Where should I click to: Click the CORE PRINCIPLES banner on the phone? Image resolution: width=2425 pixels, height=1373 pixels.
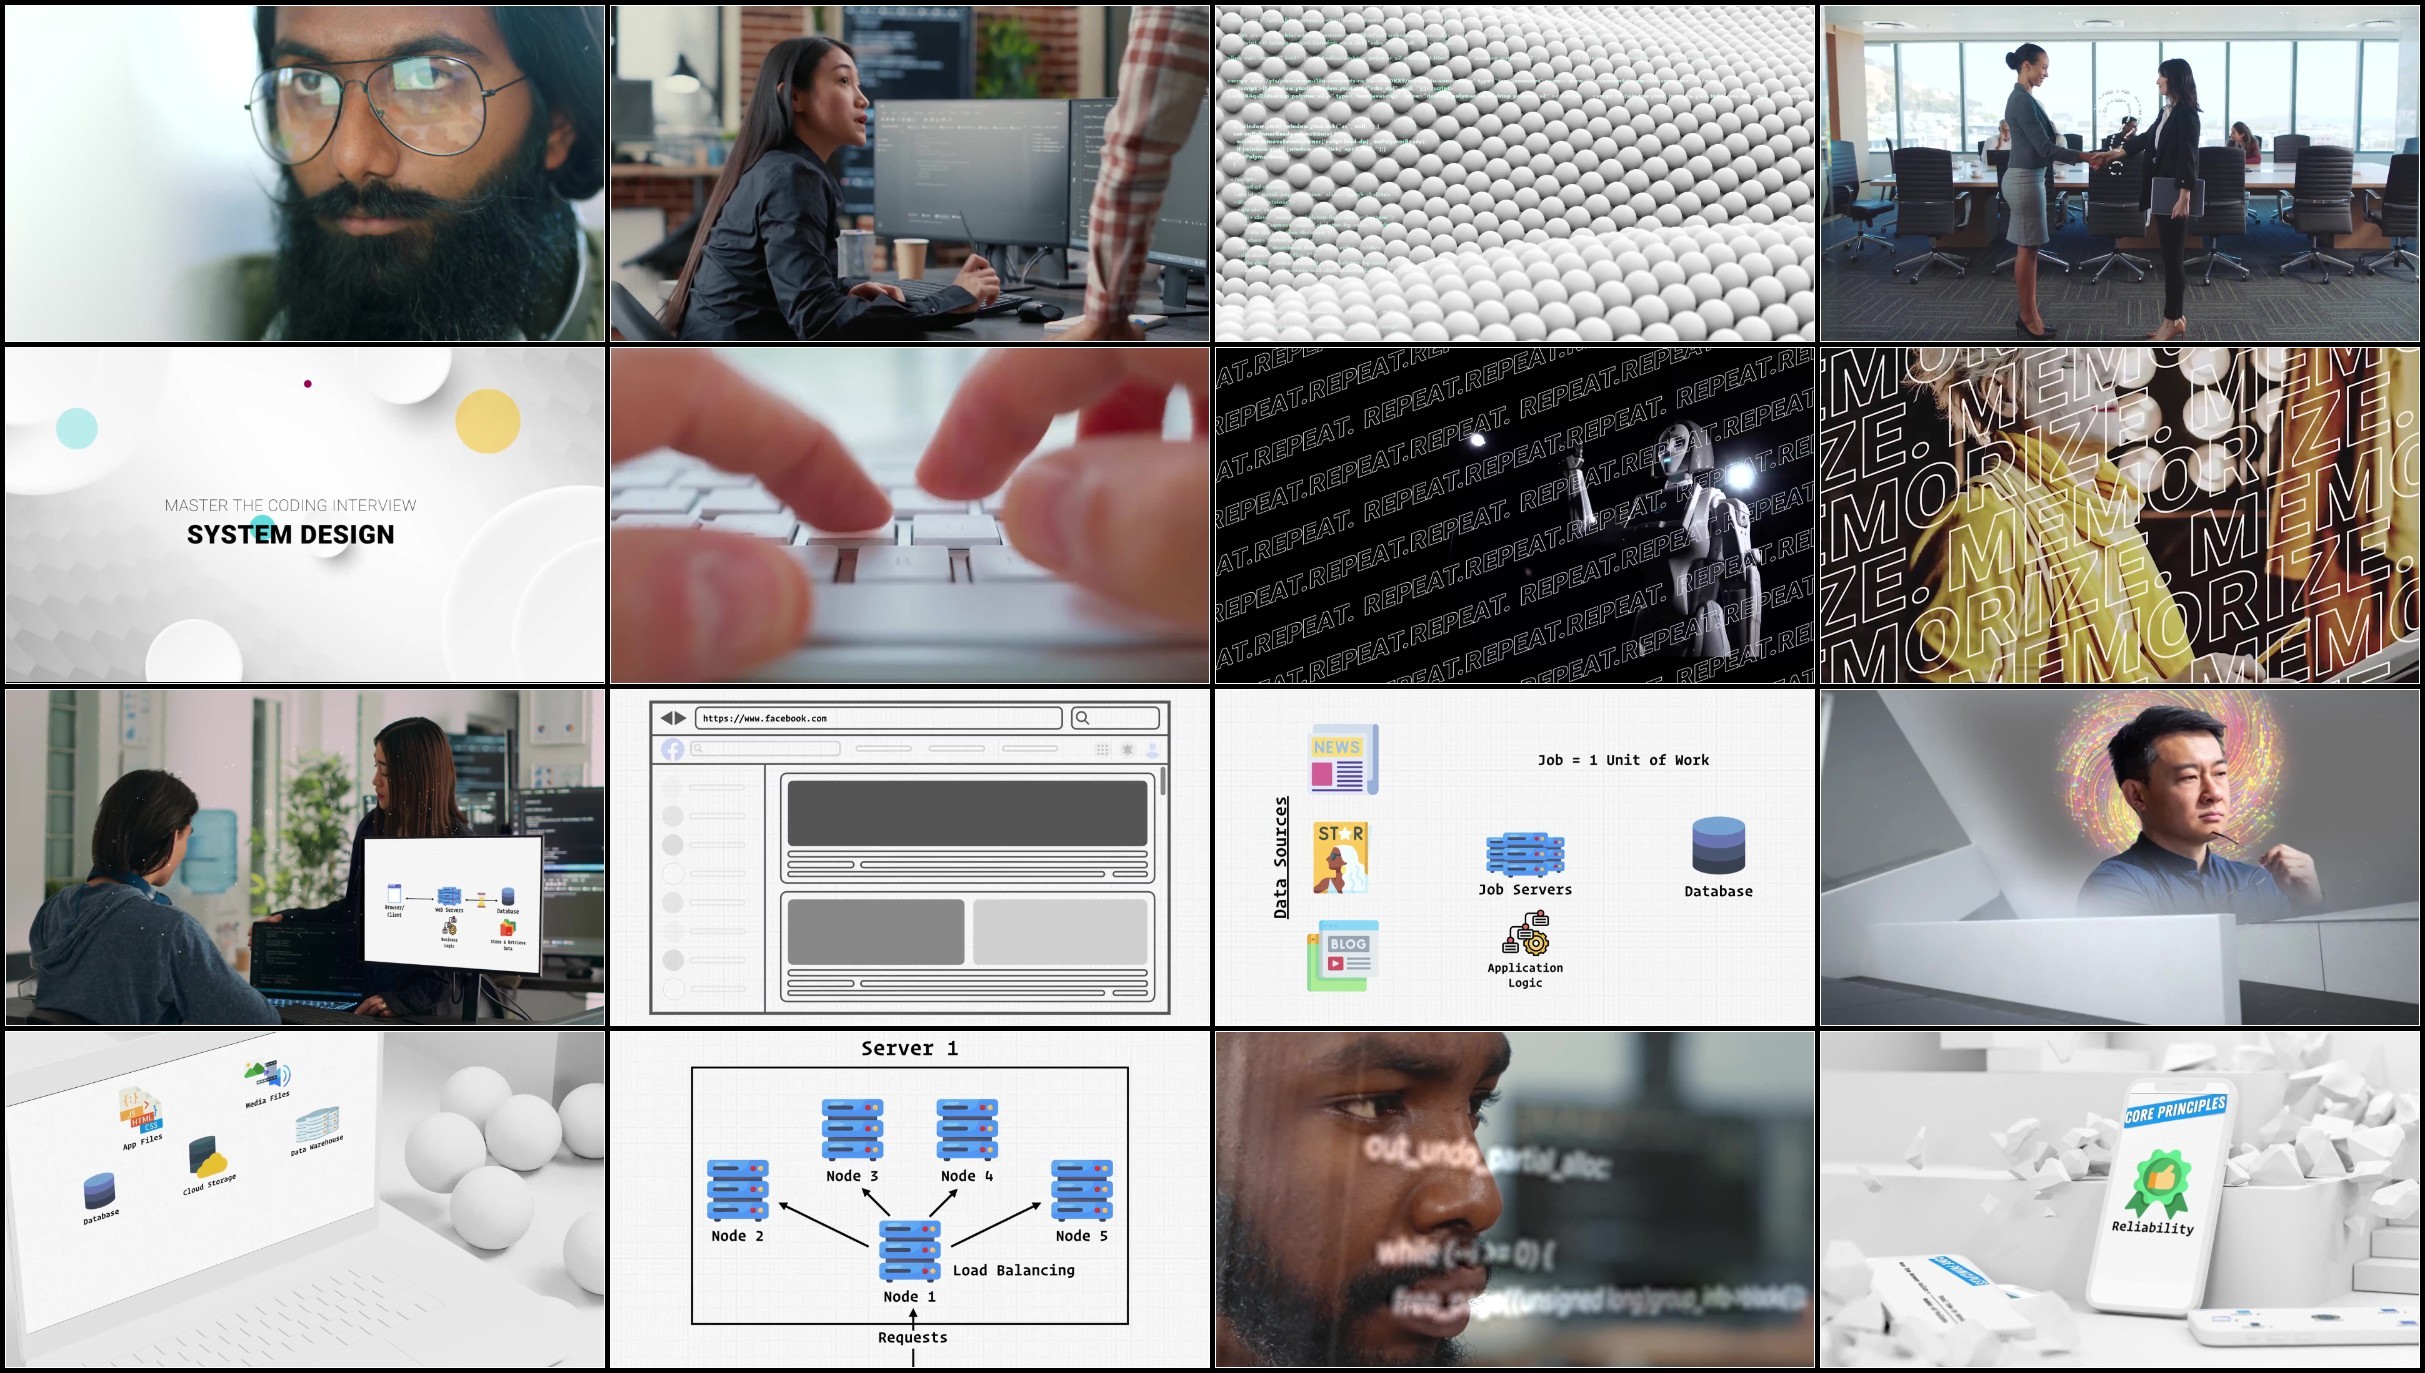[x=2176, y=1110]
